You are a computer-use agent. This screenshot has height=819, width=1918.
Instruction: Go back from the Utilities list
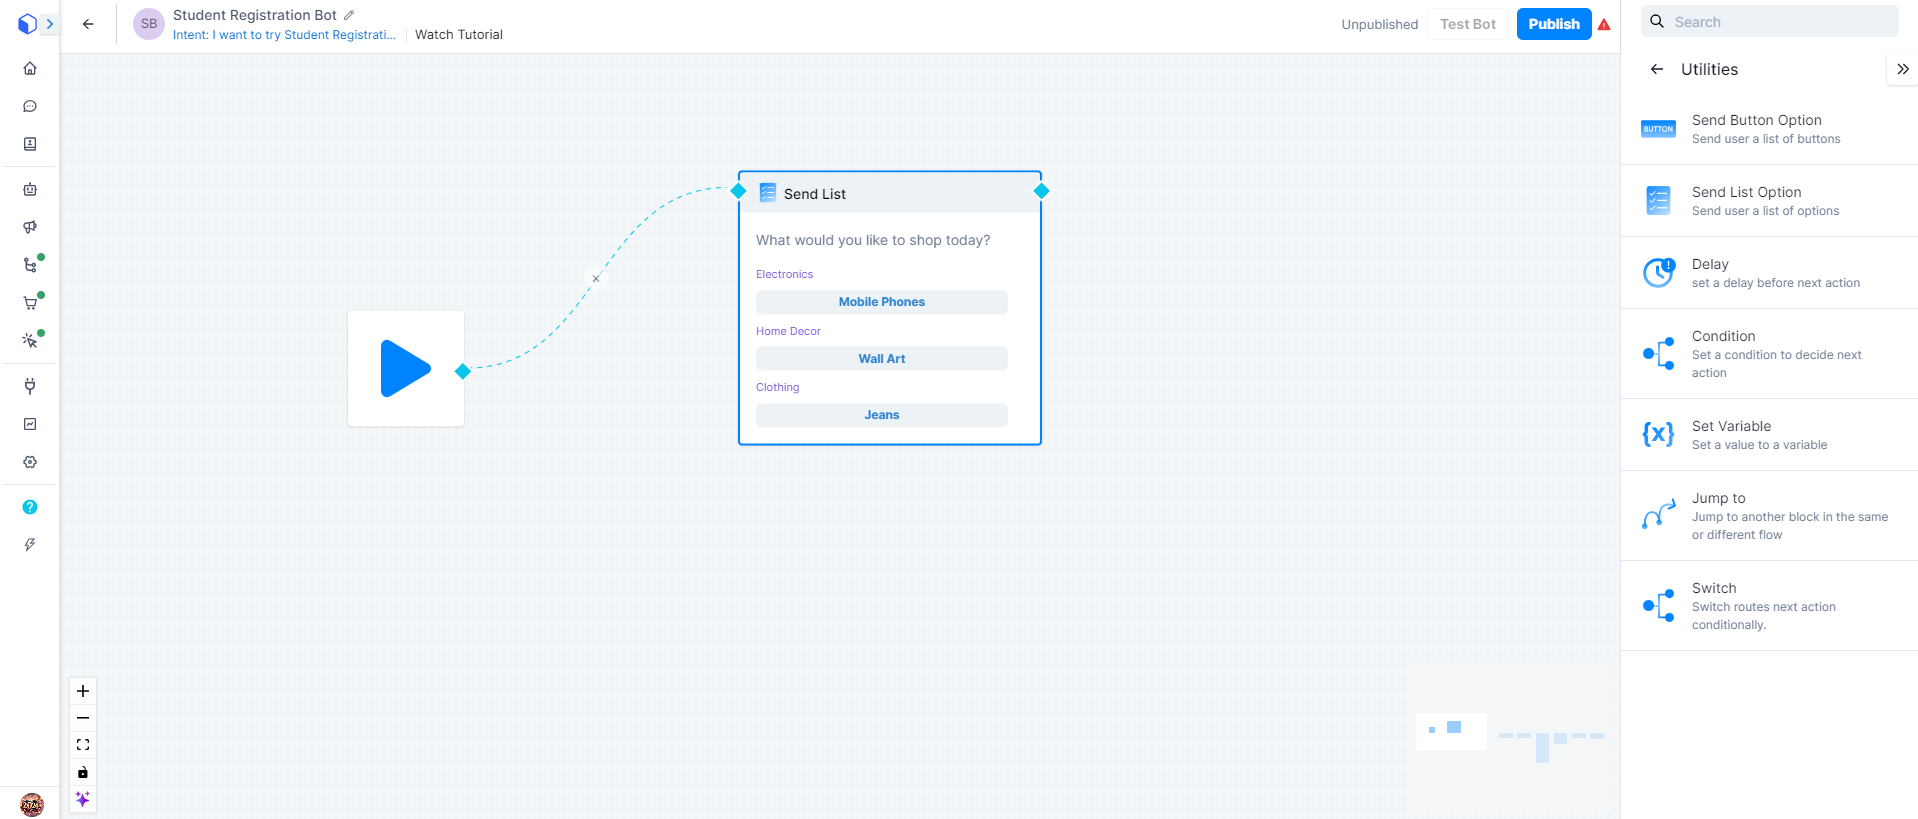click(1657, 69)
